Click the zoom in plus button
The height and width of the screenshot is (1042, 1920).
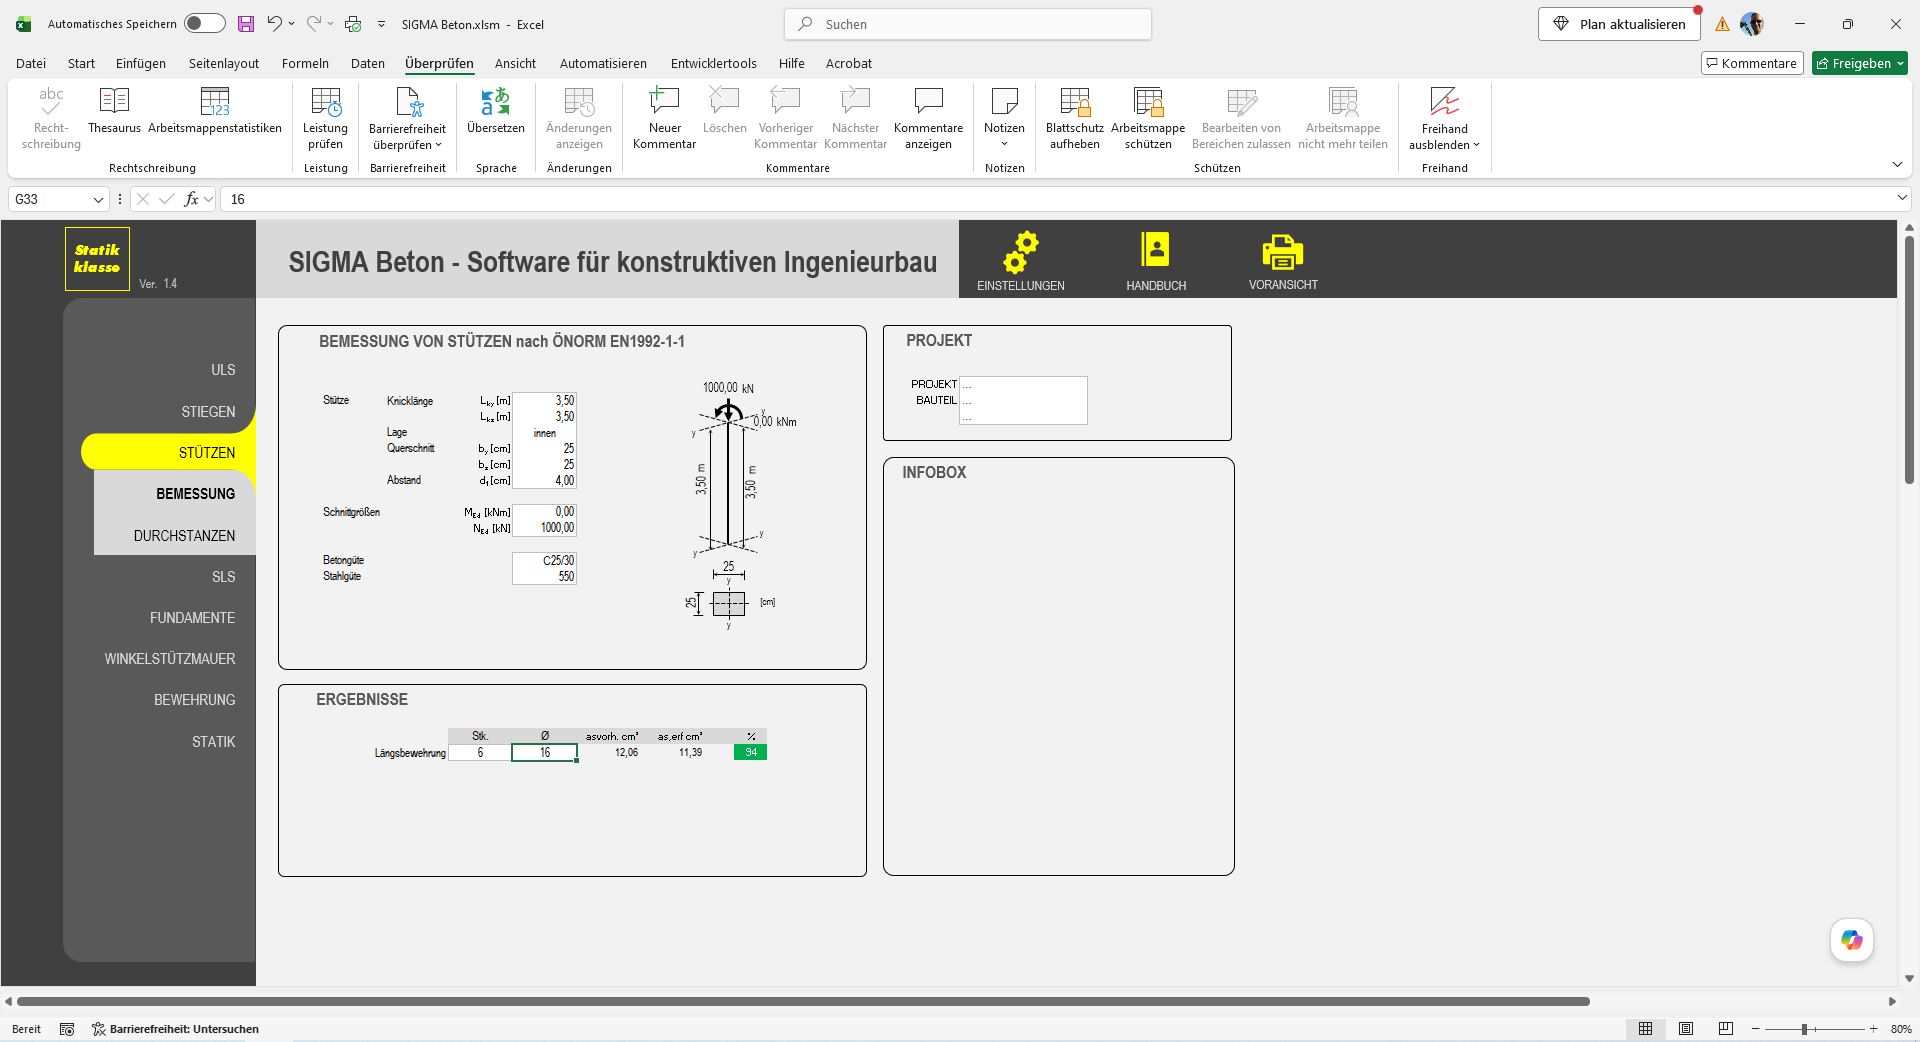point(1874,1029)
